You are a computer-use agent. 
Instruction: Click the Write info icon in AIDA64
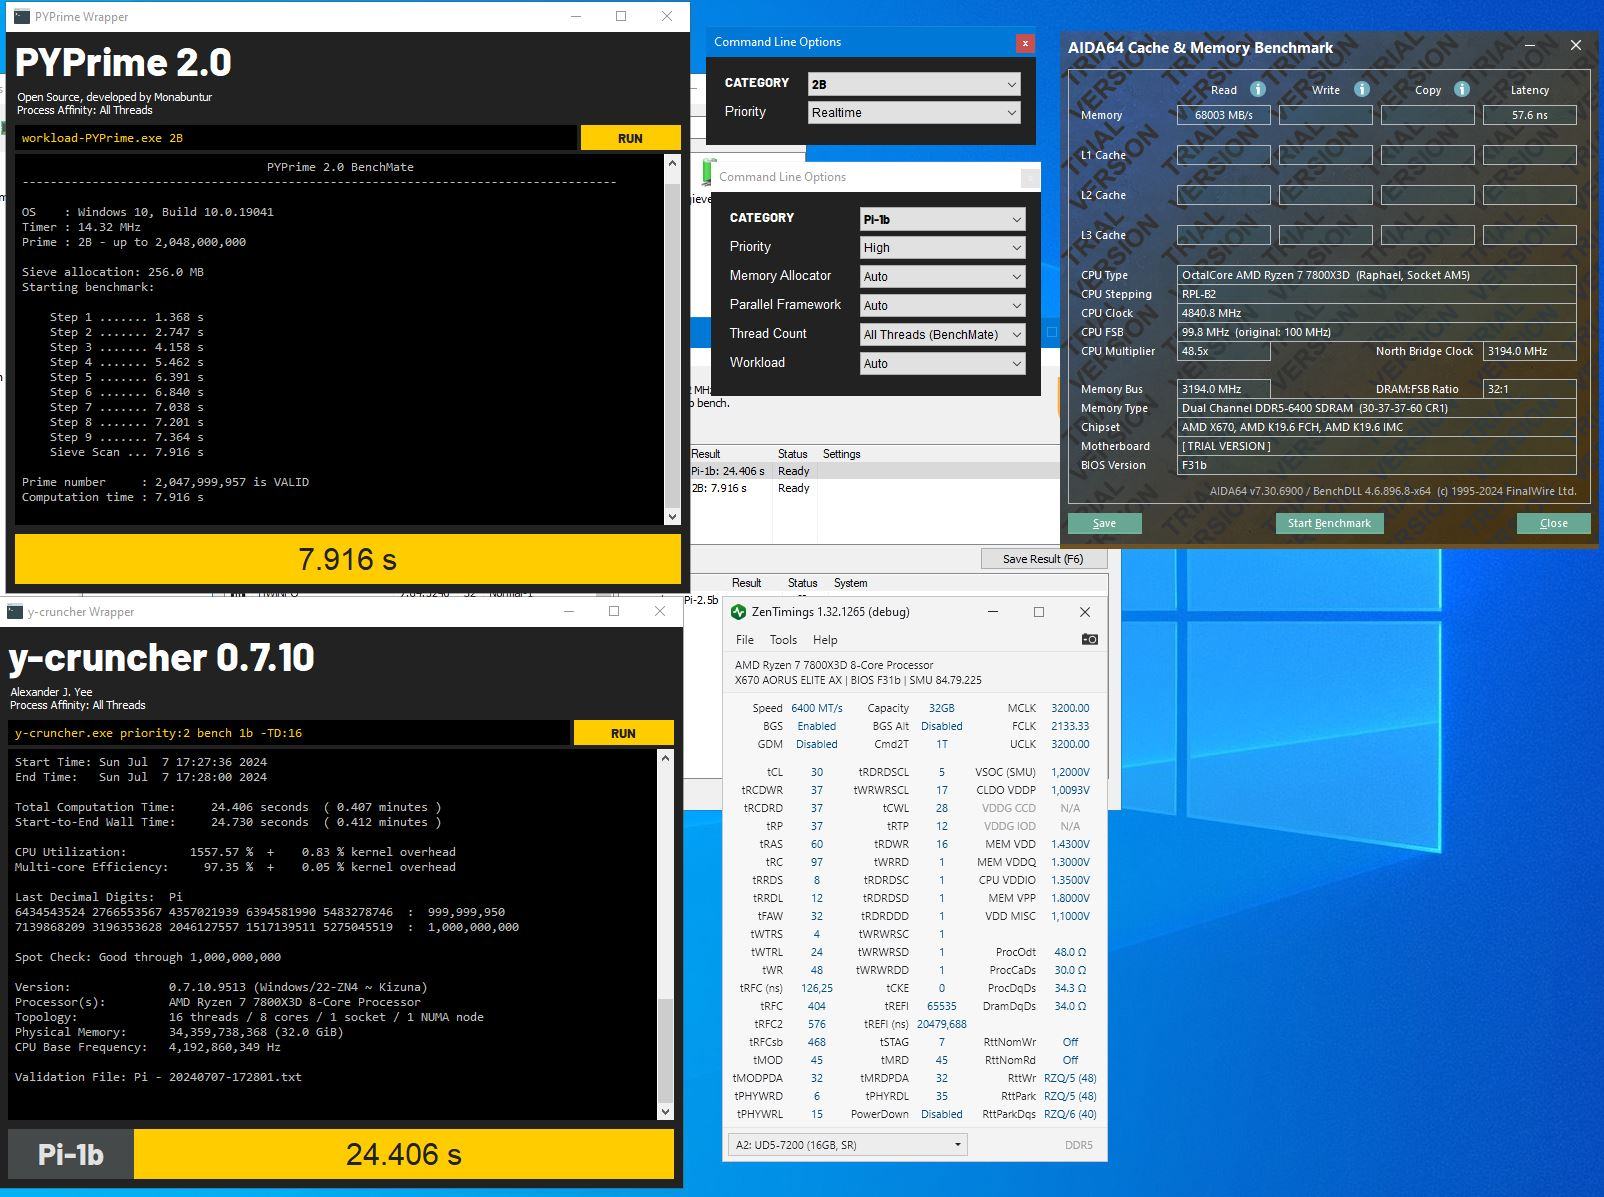[1361, 89]
